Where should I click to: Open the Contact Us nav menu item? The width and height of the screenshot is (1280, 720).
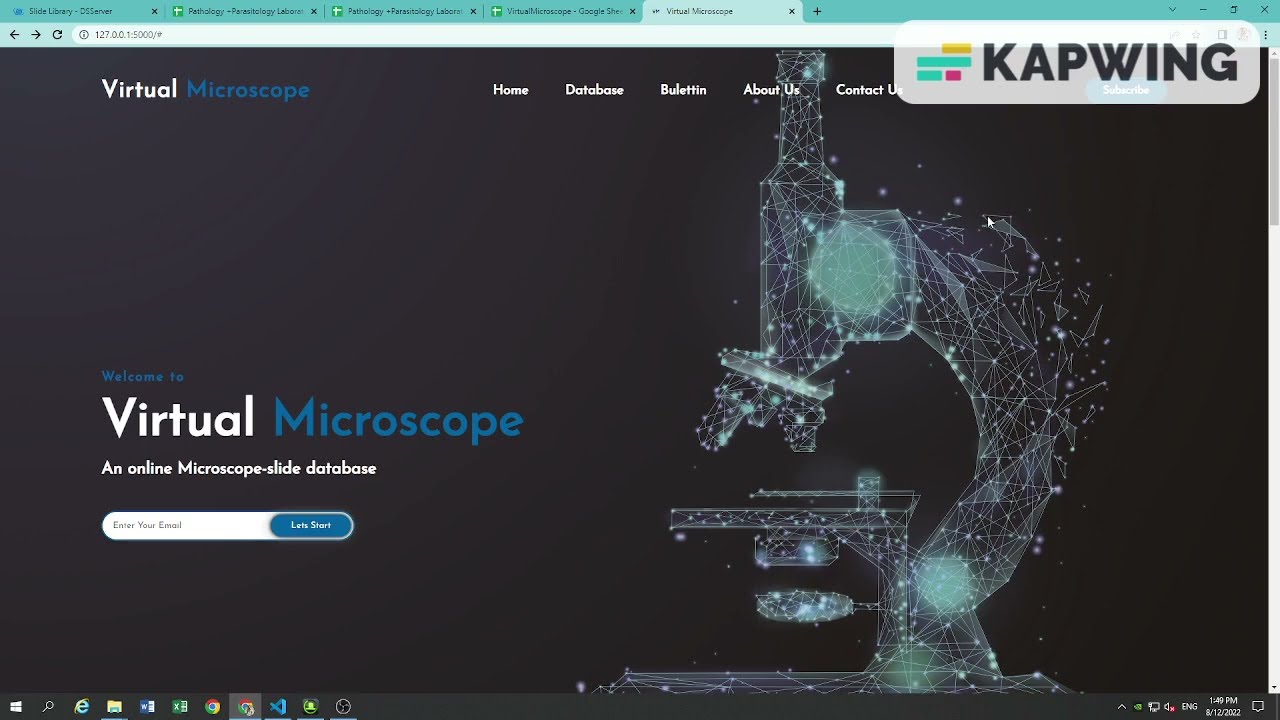tap(869, 90)
